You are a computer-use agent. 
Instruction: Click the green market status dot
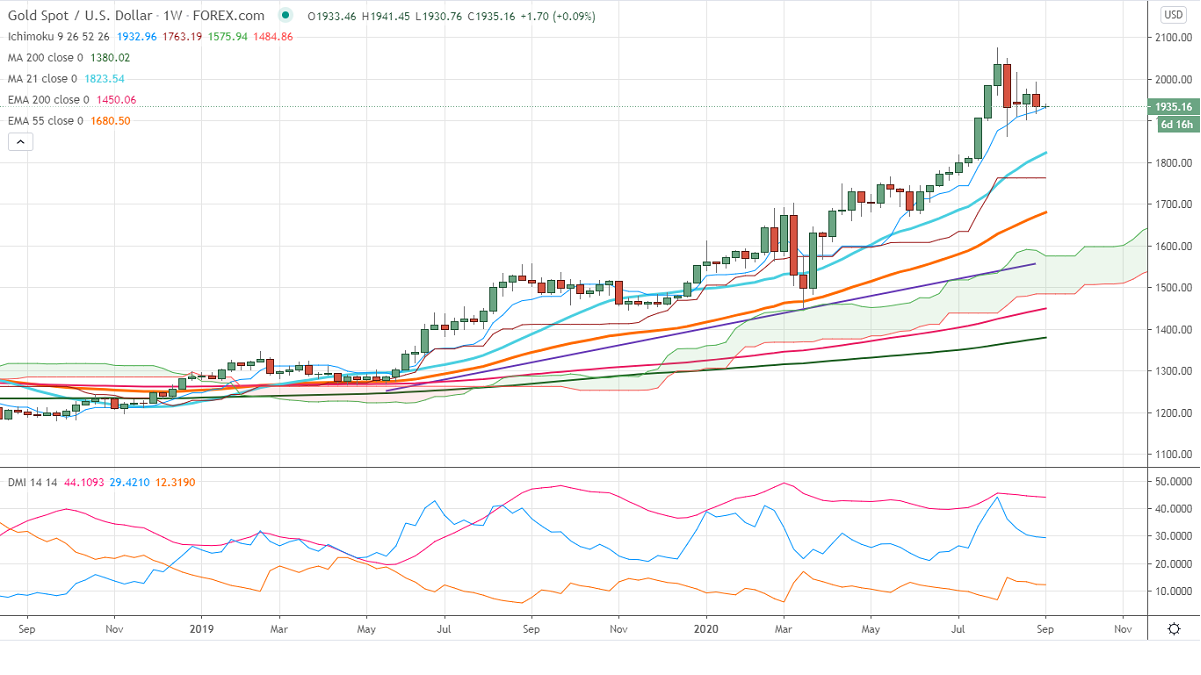287,16
